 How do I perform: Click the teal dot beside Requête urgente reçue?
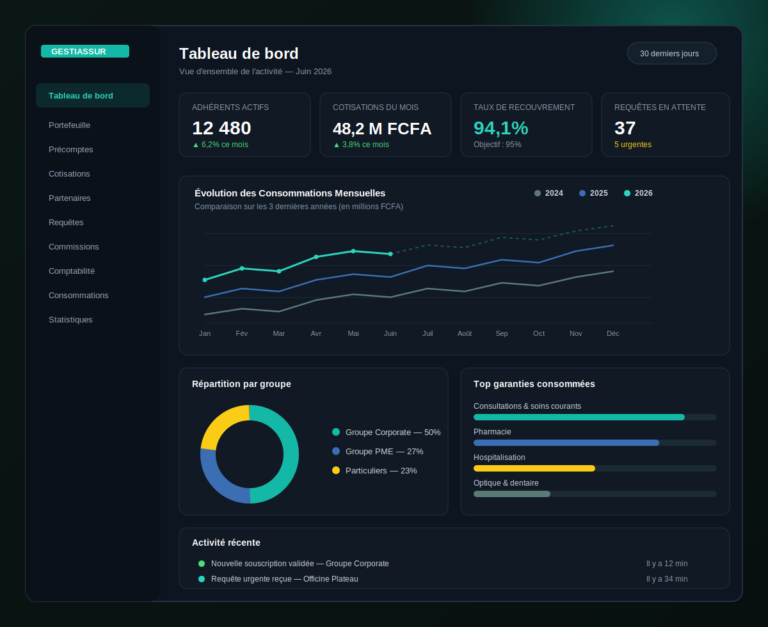pyautogui.click(x=201, y=579)
